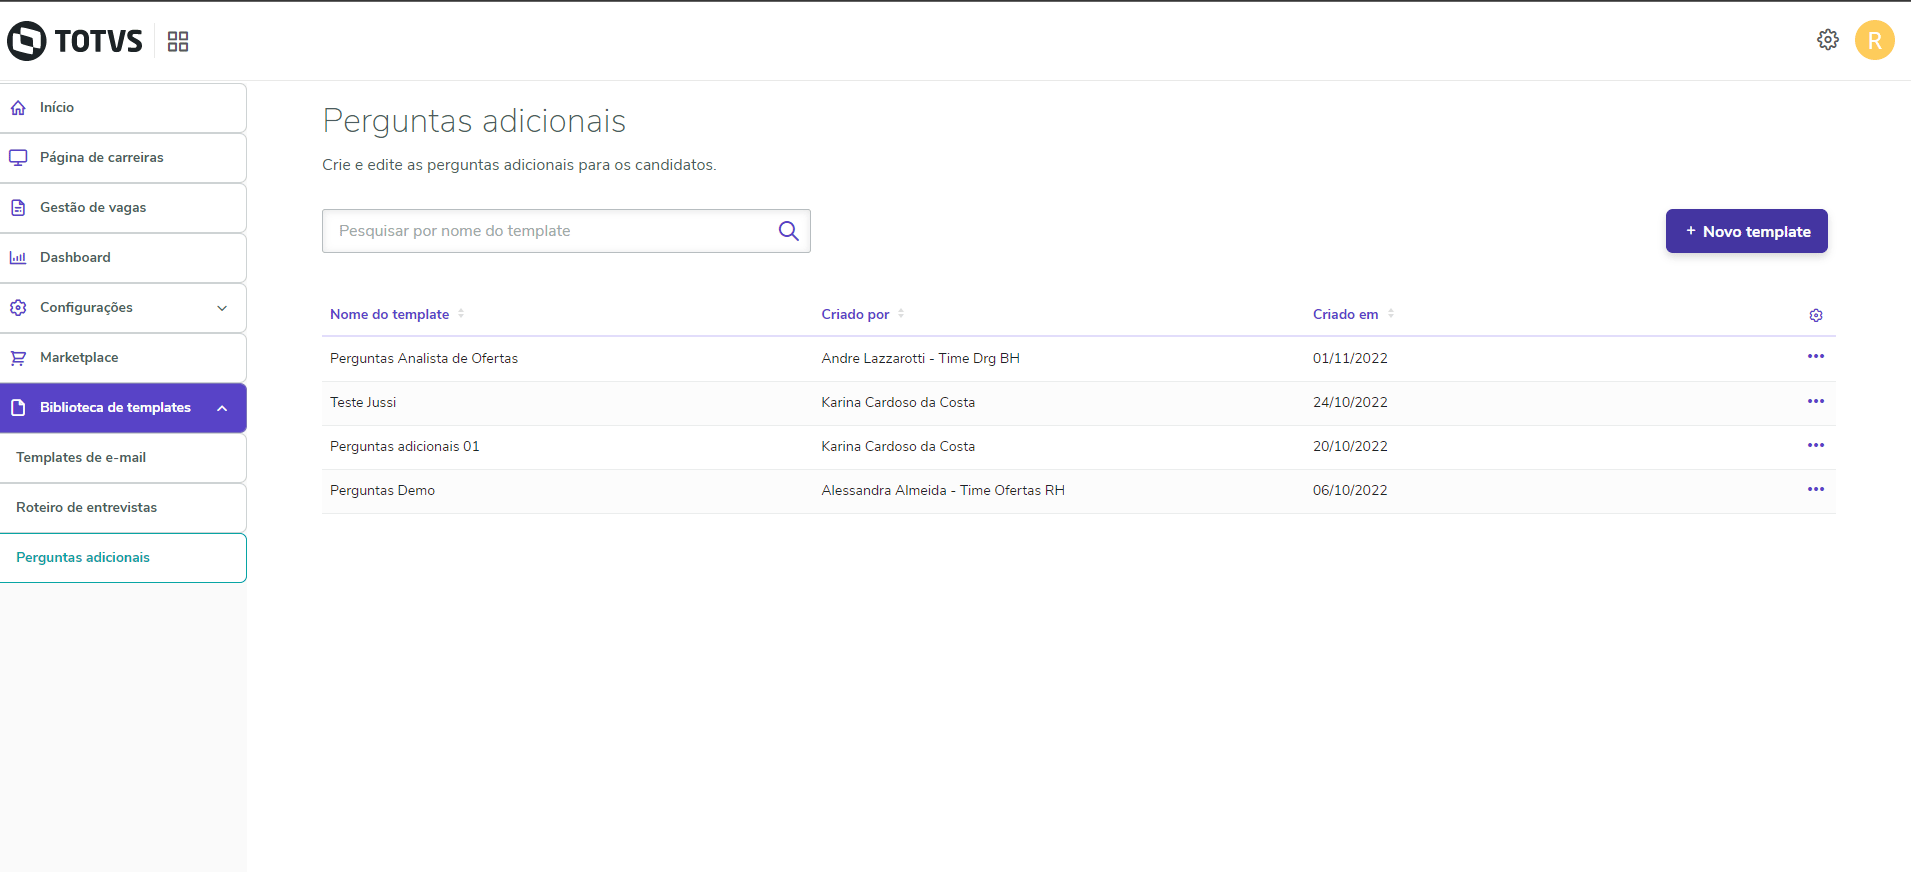Open the user avatar R menu
This screenshot has width=1911, height=872.
[1875, 40]
